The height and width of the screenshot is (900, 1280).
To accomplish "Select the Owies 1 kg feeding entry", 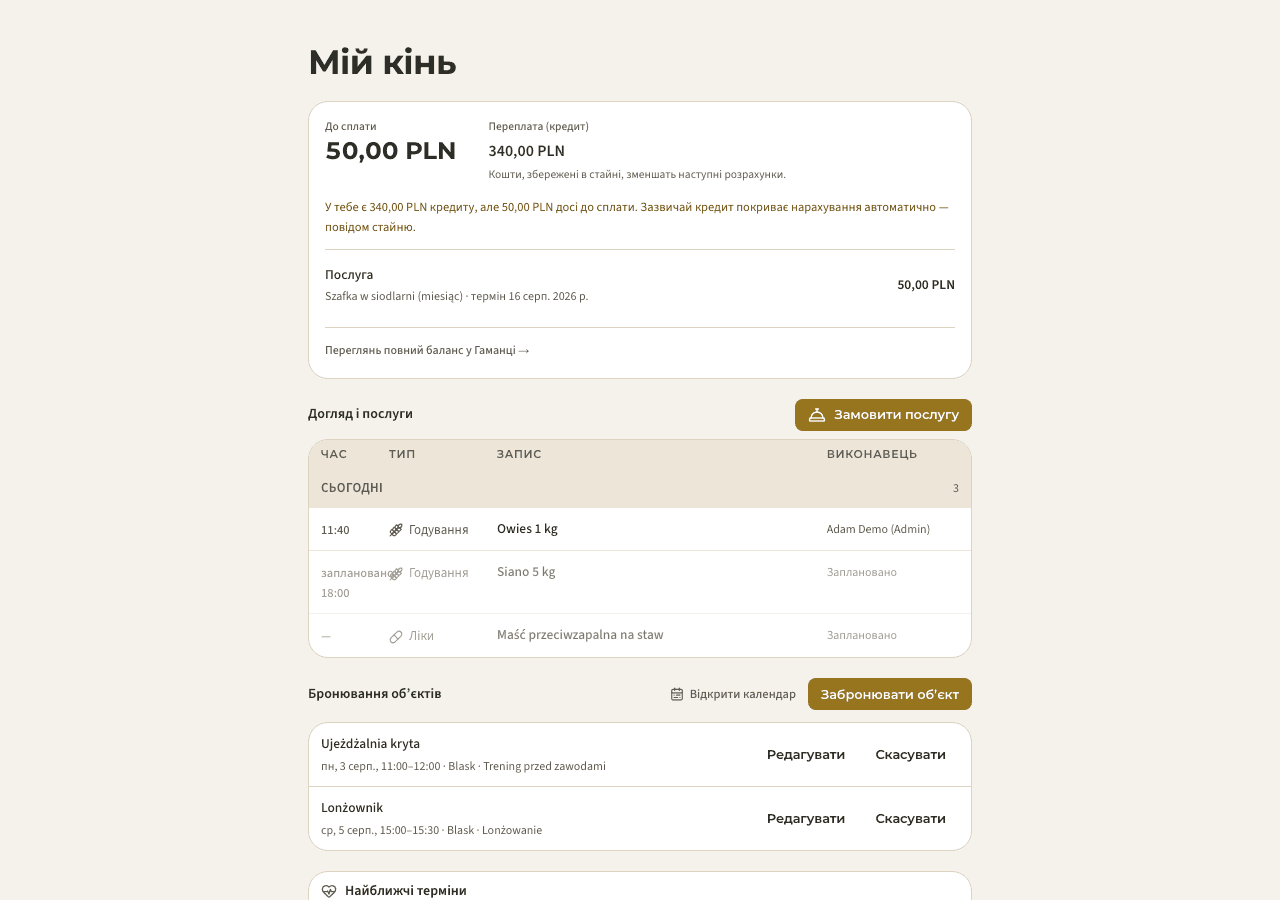I will coord(640,529).
